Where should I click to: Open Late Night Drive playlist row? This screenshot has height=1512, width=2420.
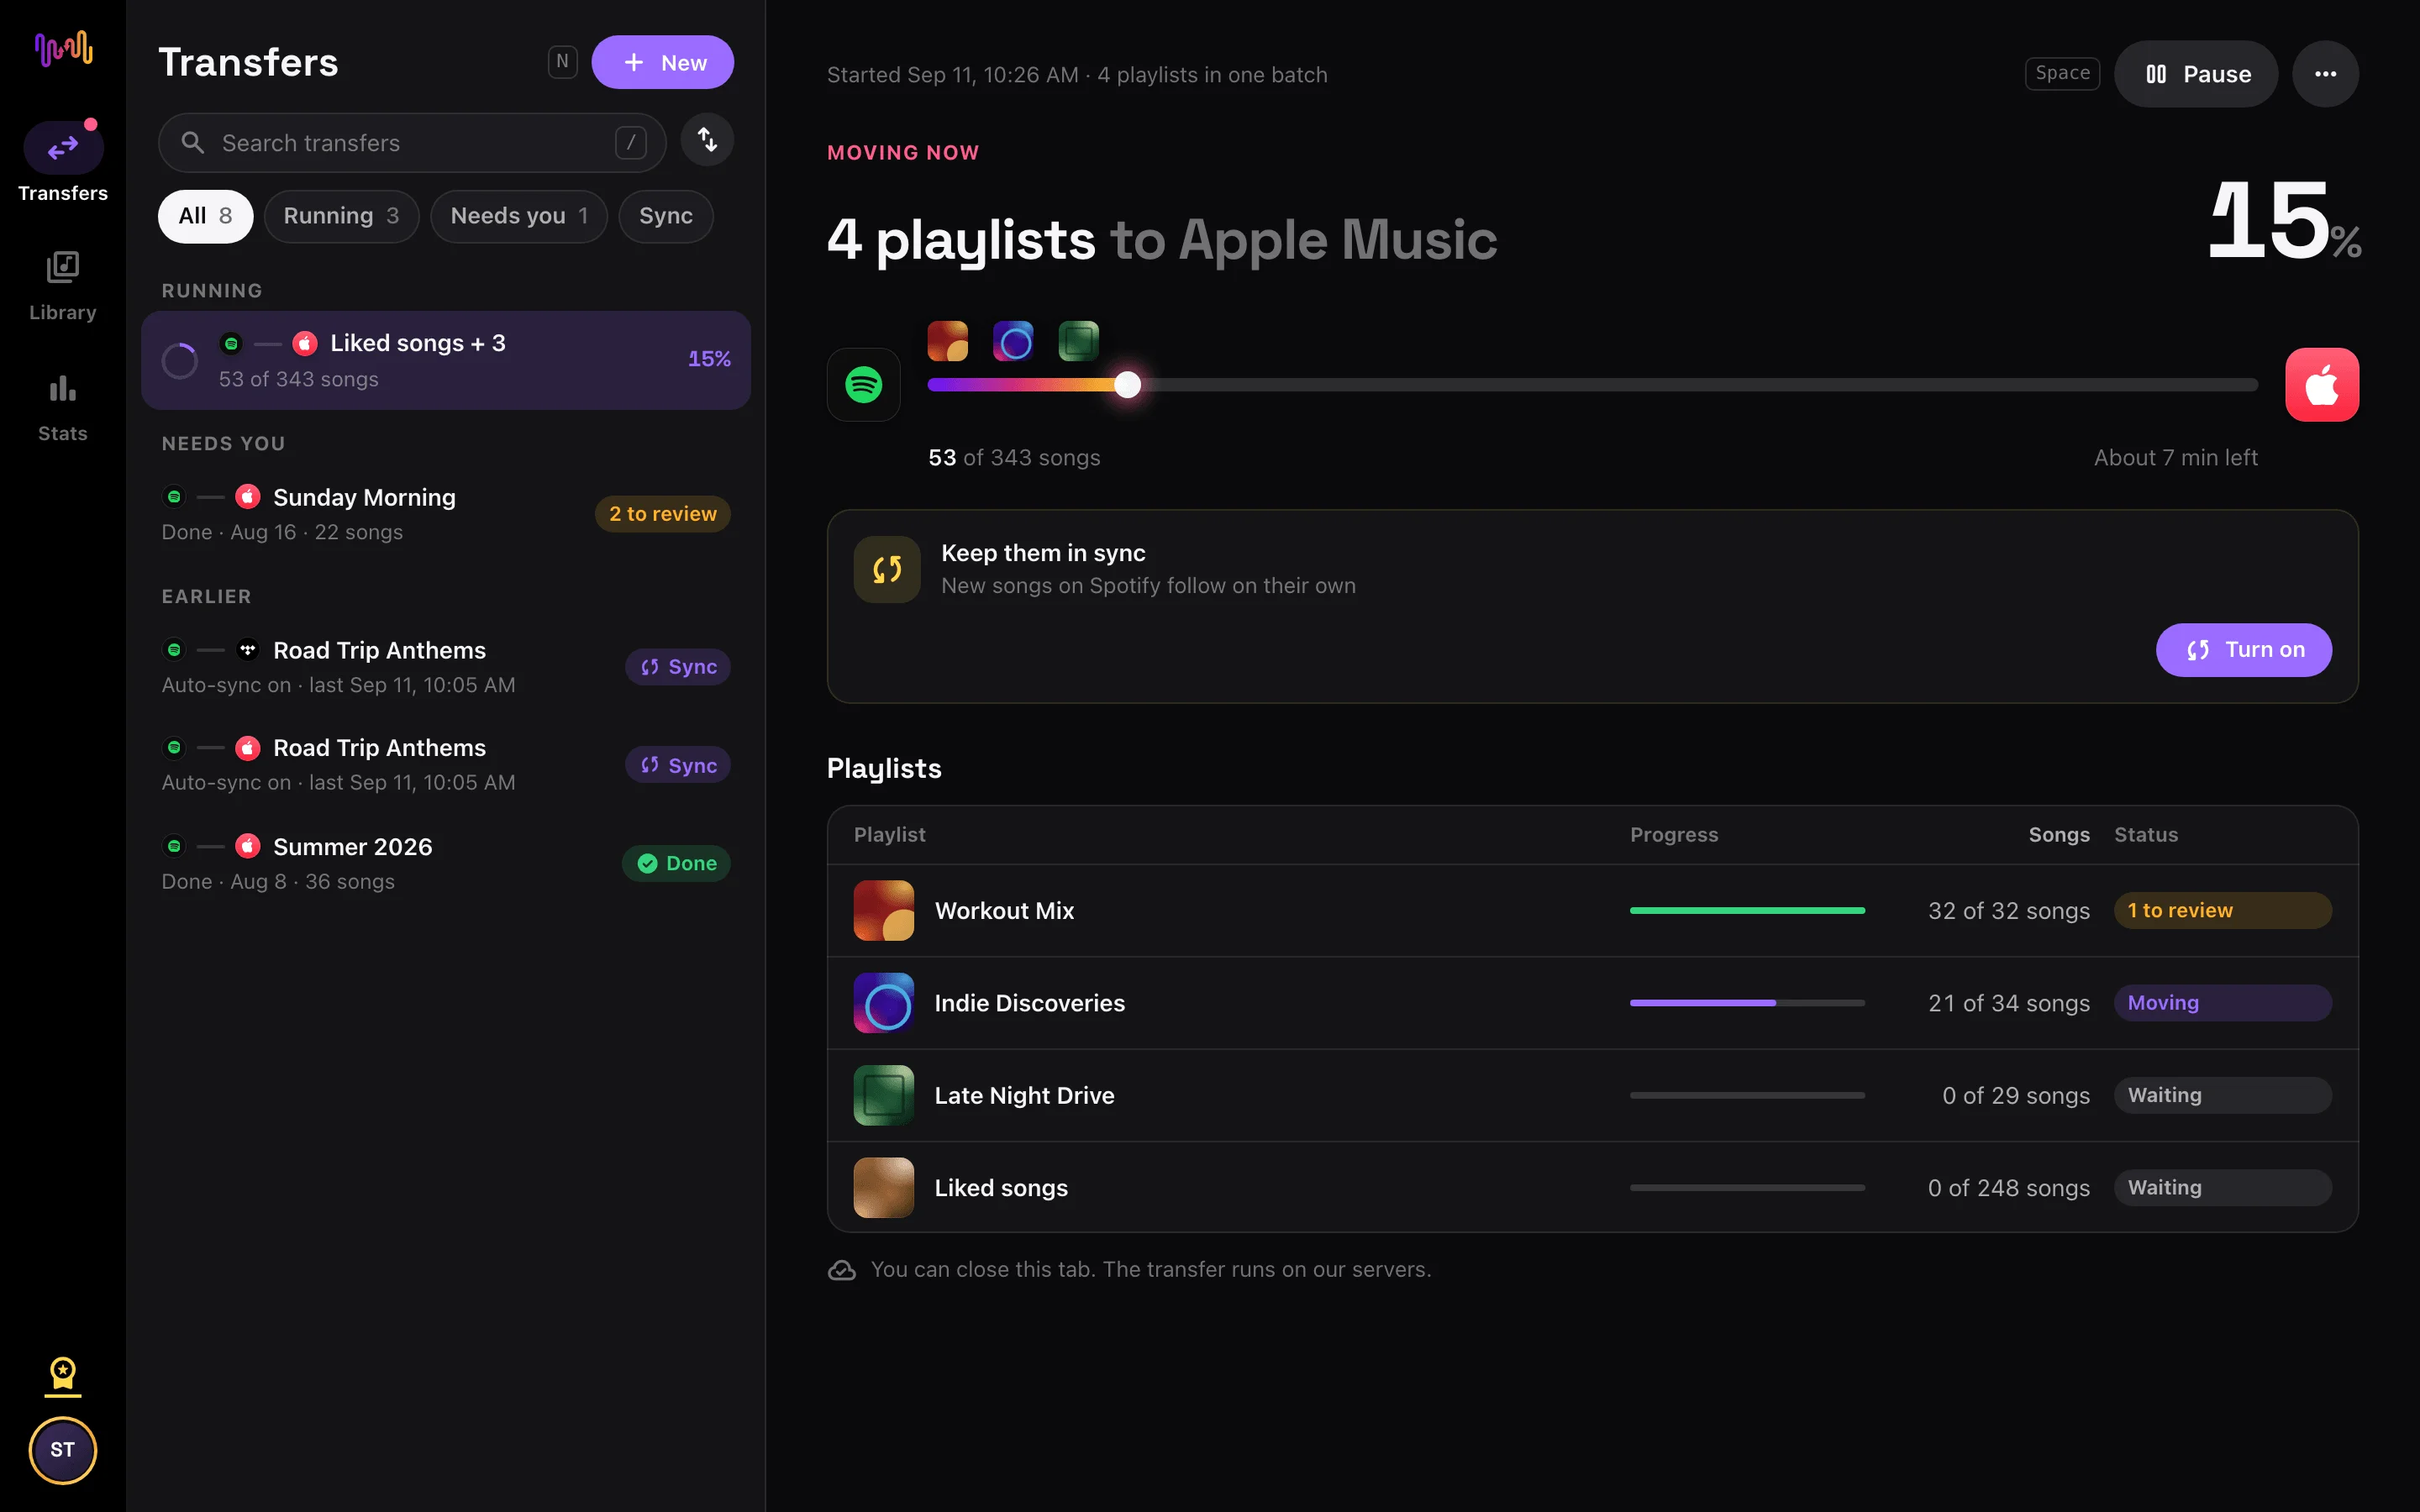(1592, 1096)
